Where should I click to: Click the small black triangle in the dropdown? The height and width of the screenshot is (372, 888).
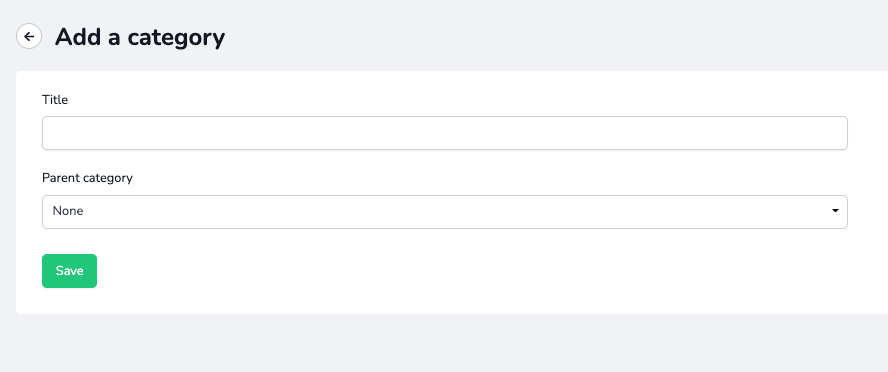835,211
